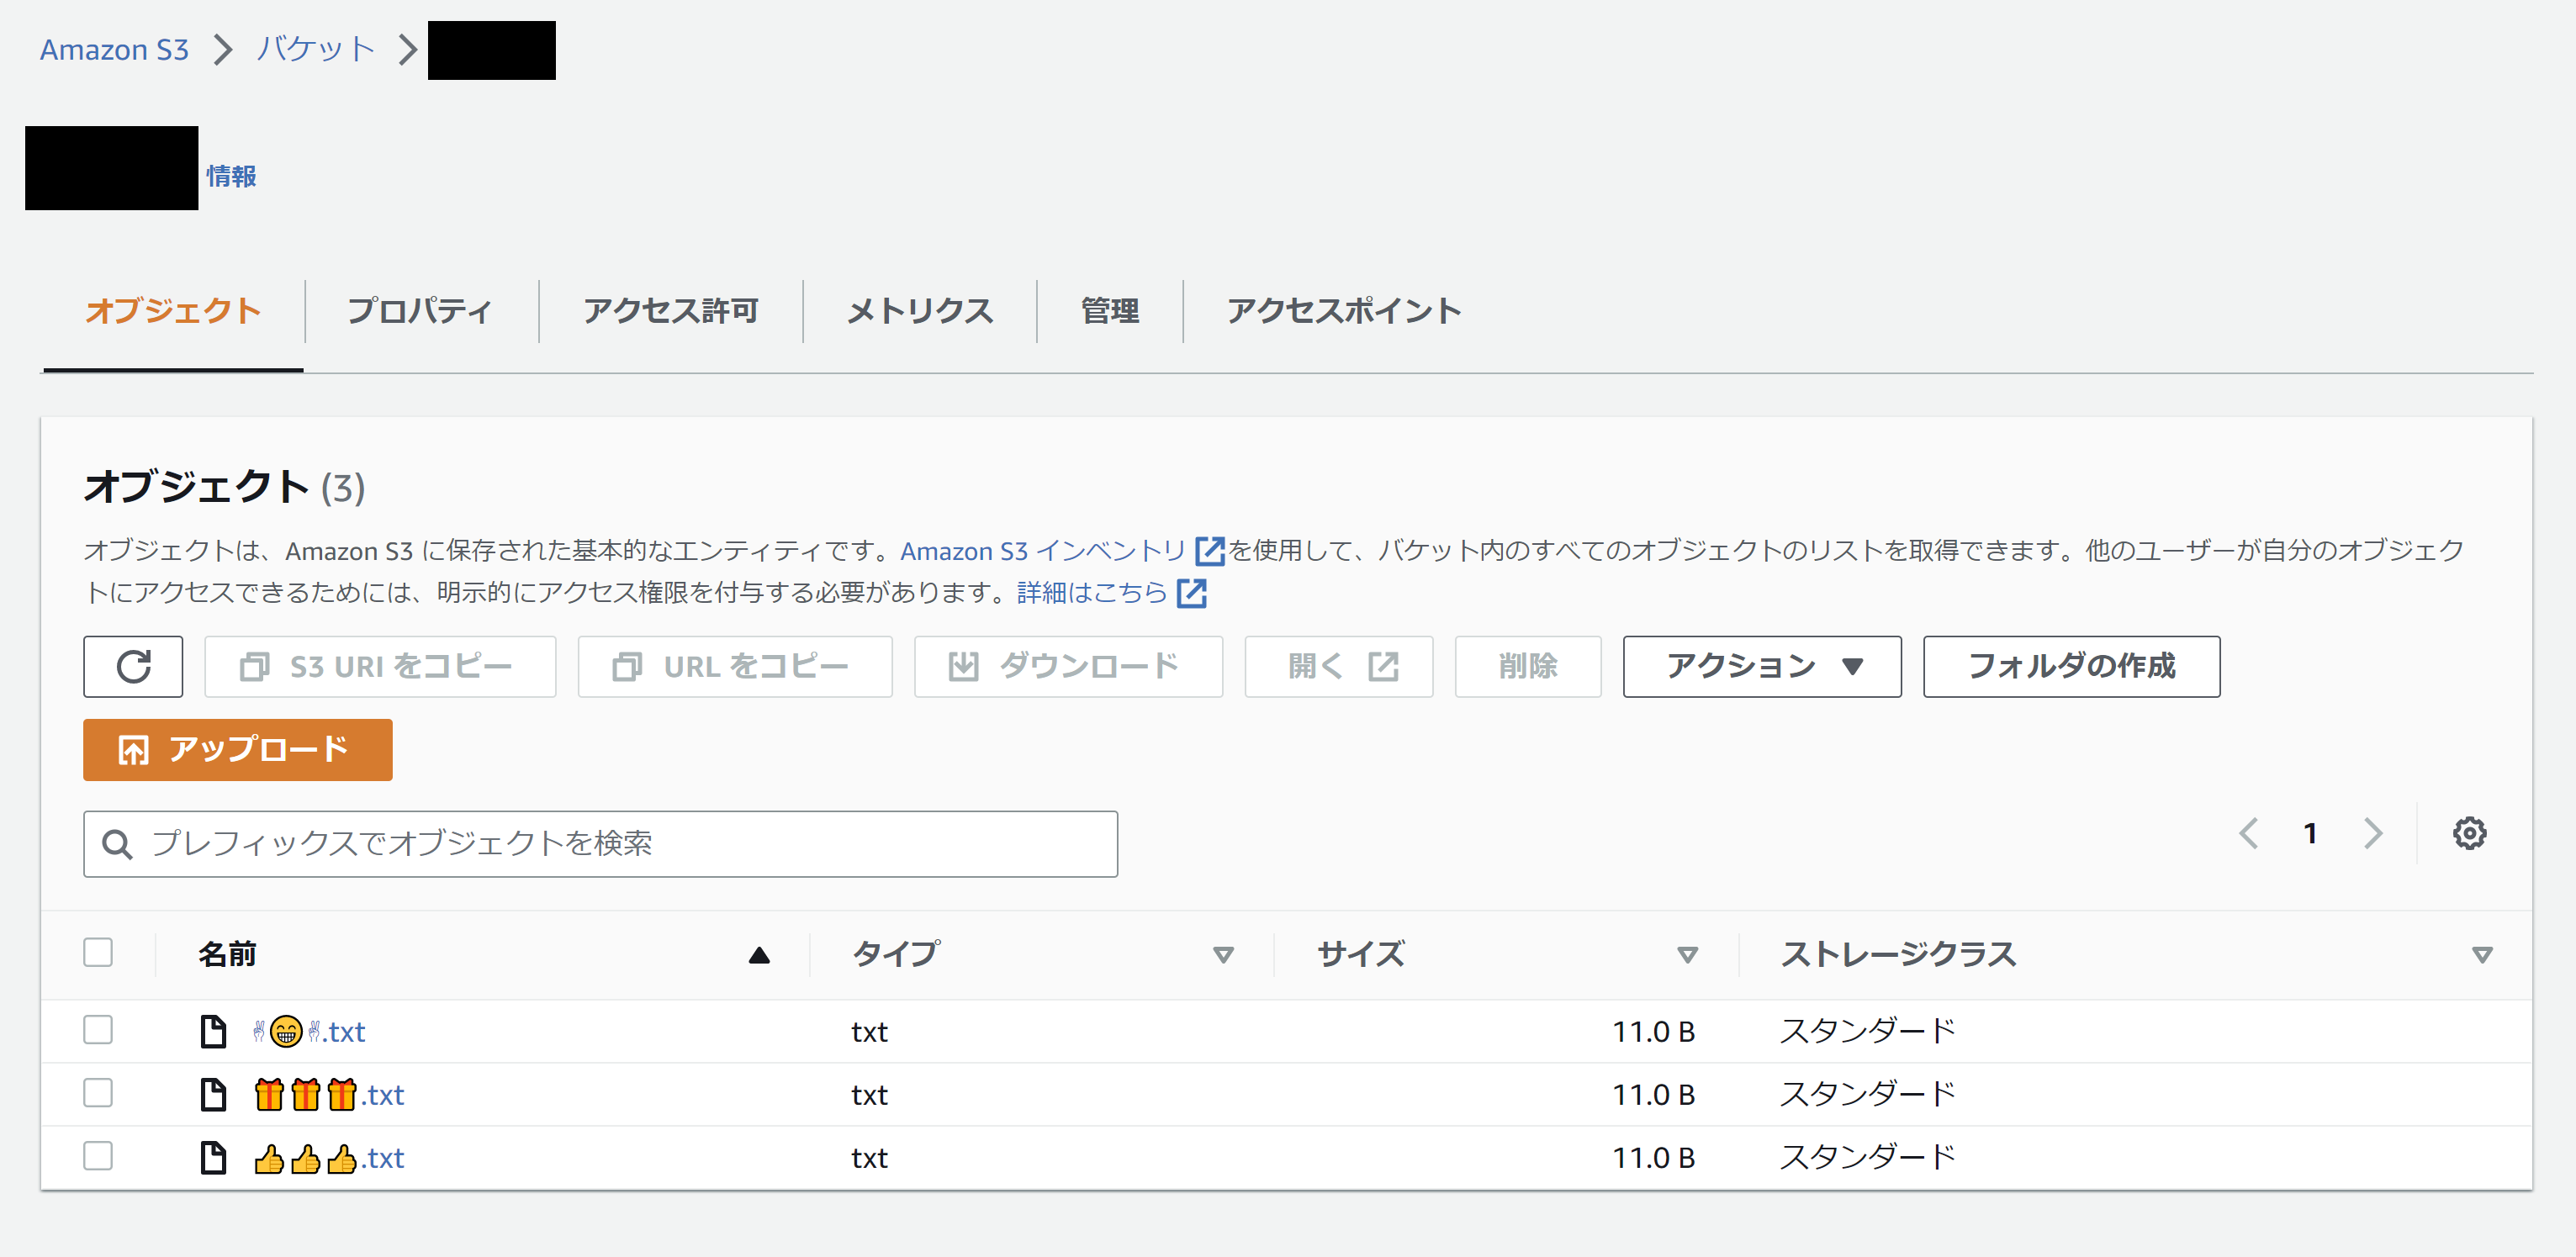Click the file icon next to thumbs-up .txt
Viewport: 2576px width, 1257px height.
213,1157
